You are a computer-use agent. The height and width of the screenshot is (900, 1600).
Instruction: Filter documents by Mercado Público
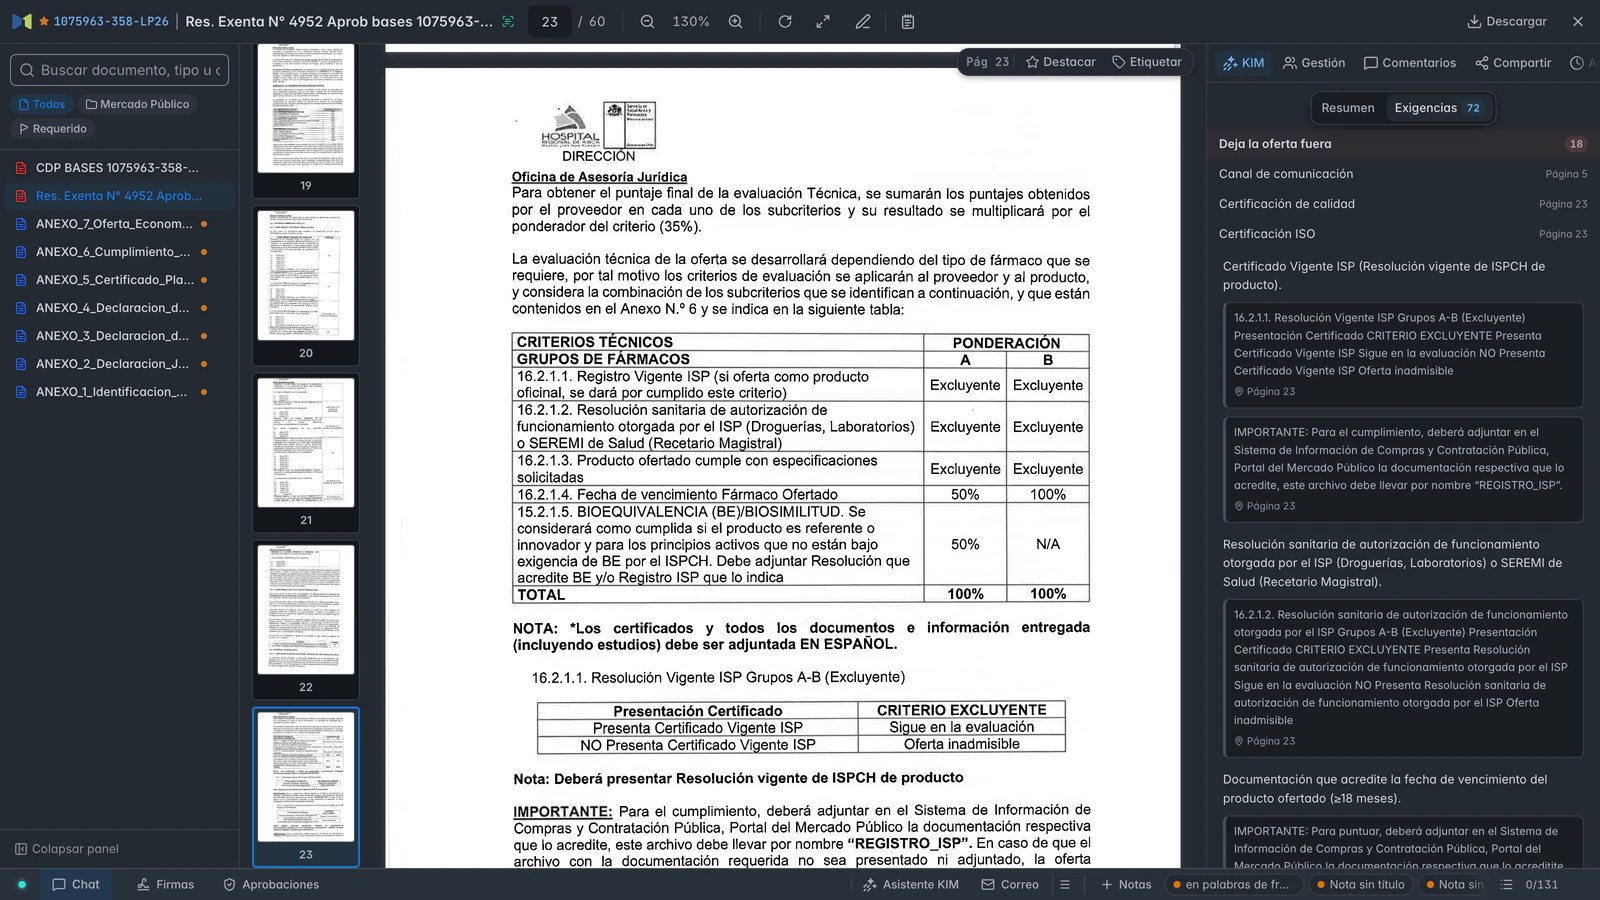coord(137,104)
